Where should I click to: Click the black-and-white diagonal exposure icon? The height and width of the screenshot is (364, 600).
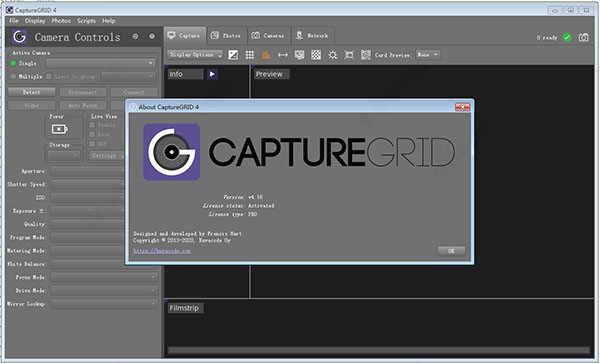(233, 55)
